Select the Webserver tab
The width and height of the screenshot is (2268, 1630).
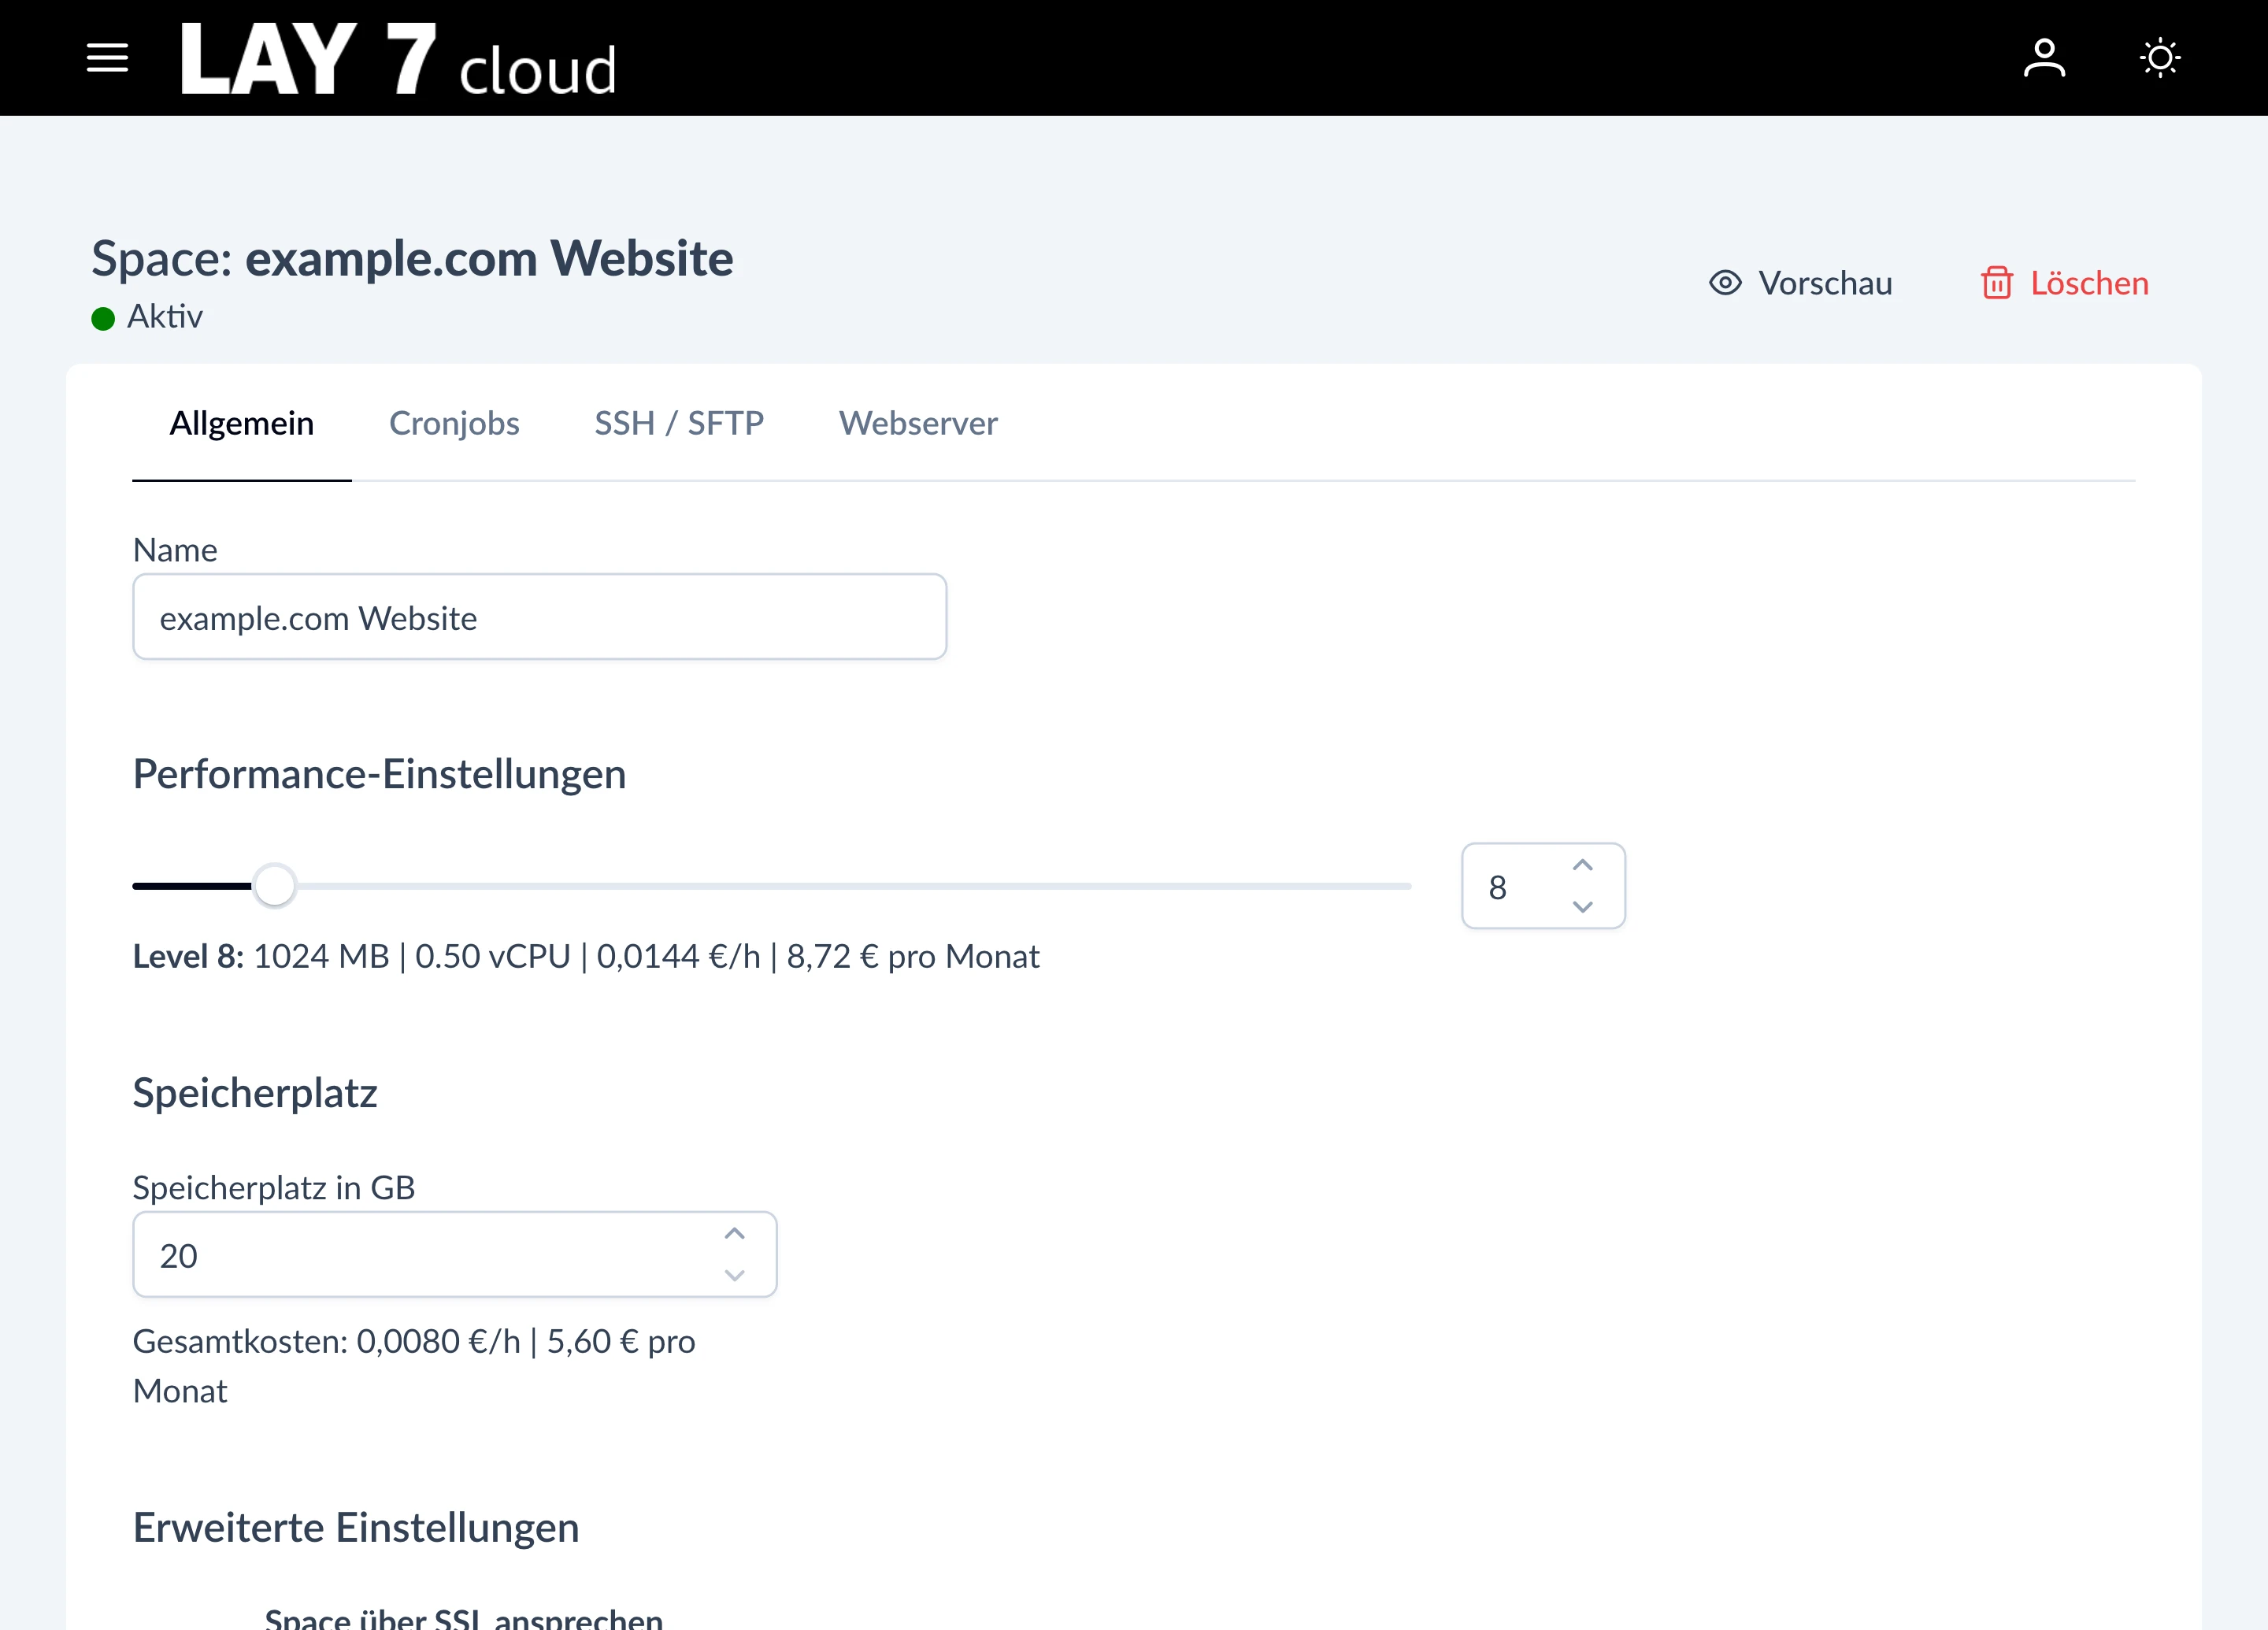(918, 423)
